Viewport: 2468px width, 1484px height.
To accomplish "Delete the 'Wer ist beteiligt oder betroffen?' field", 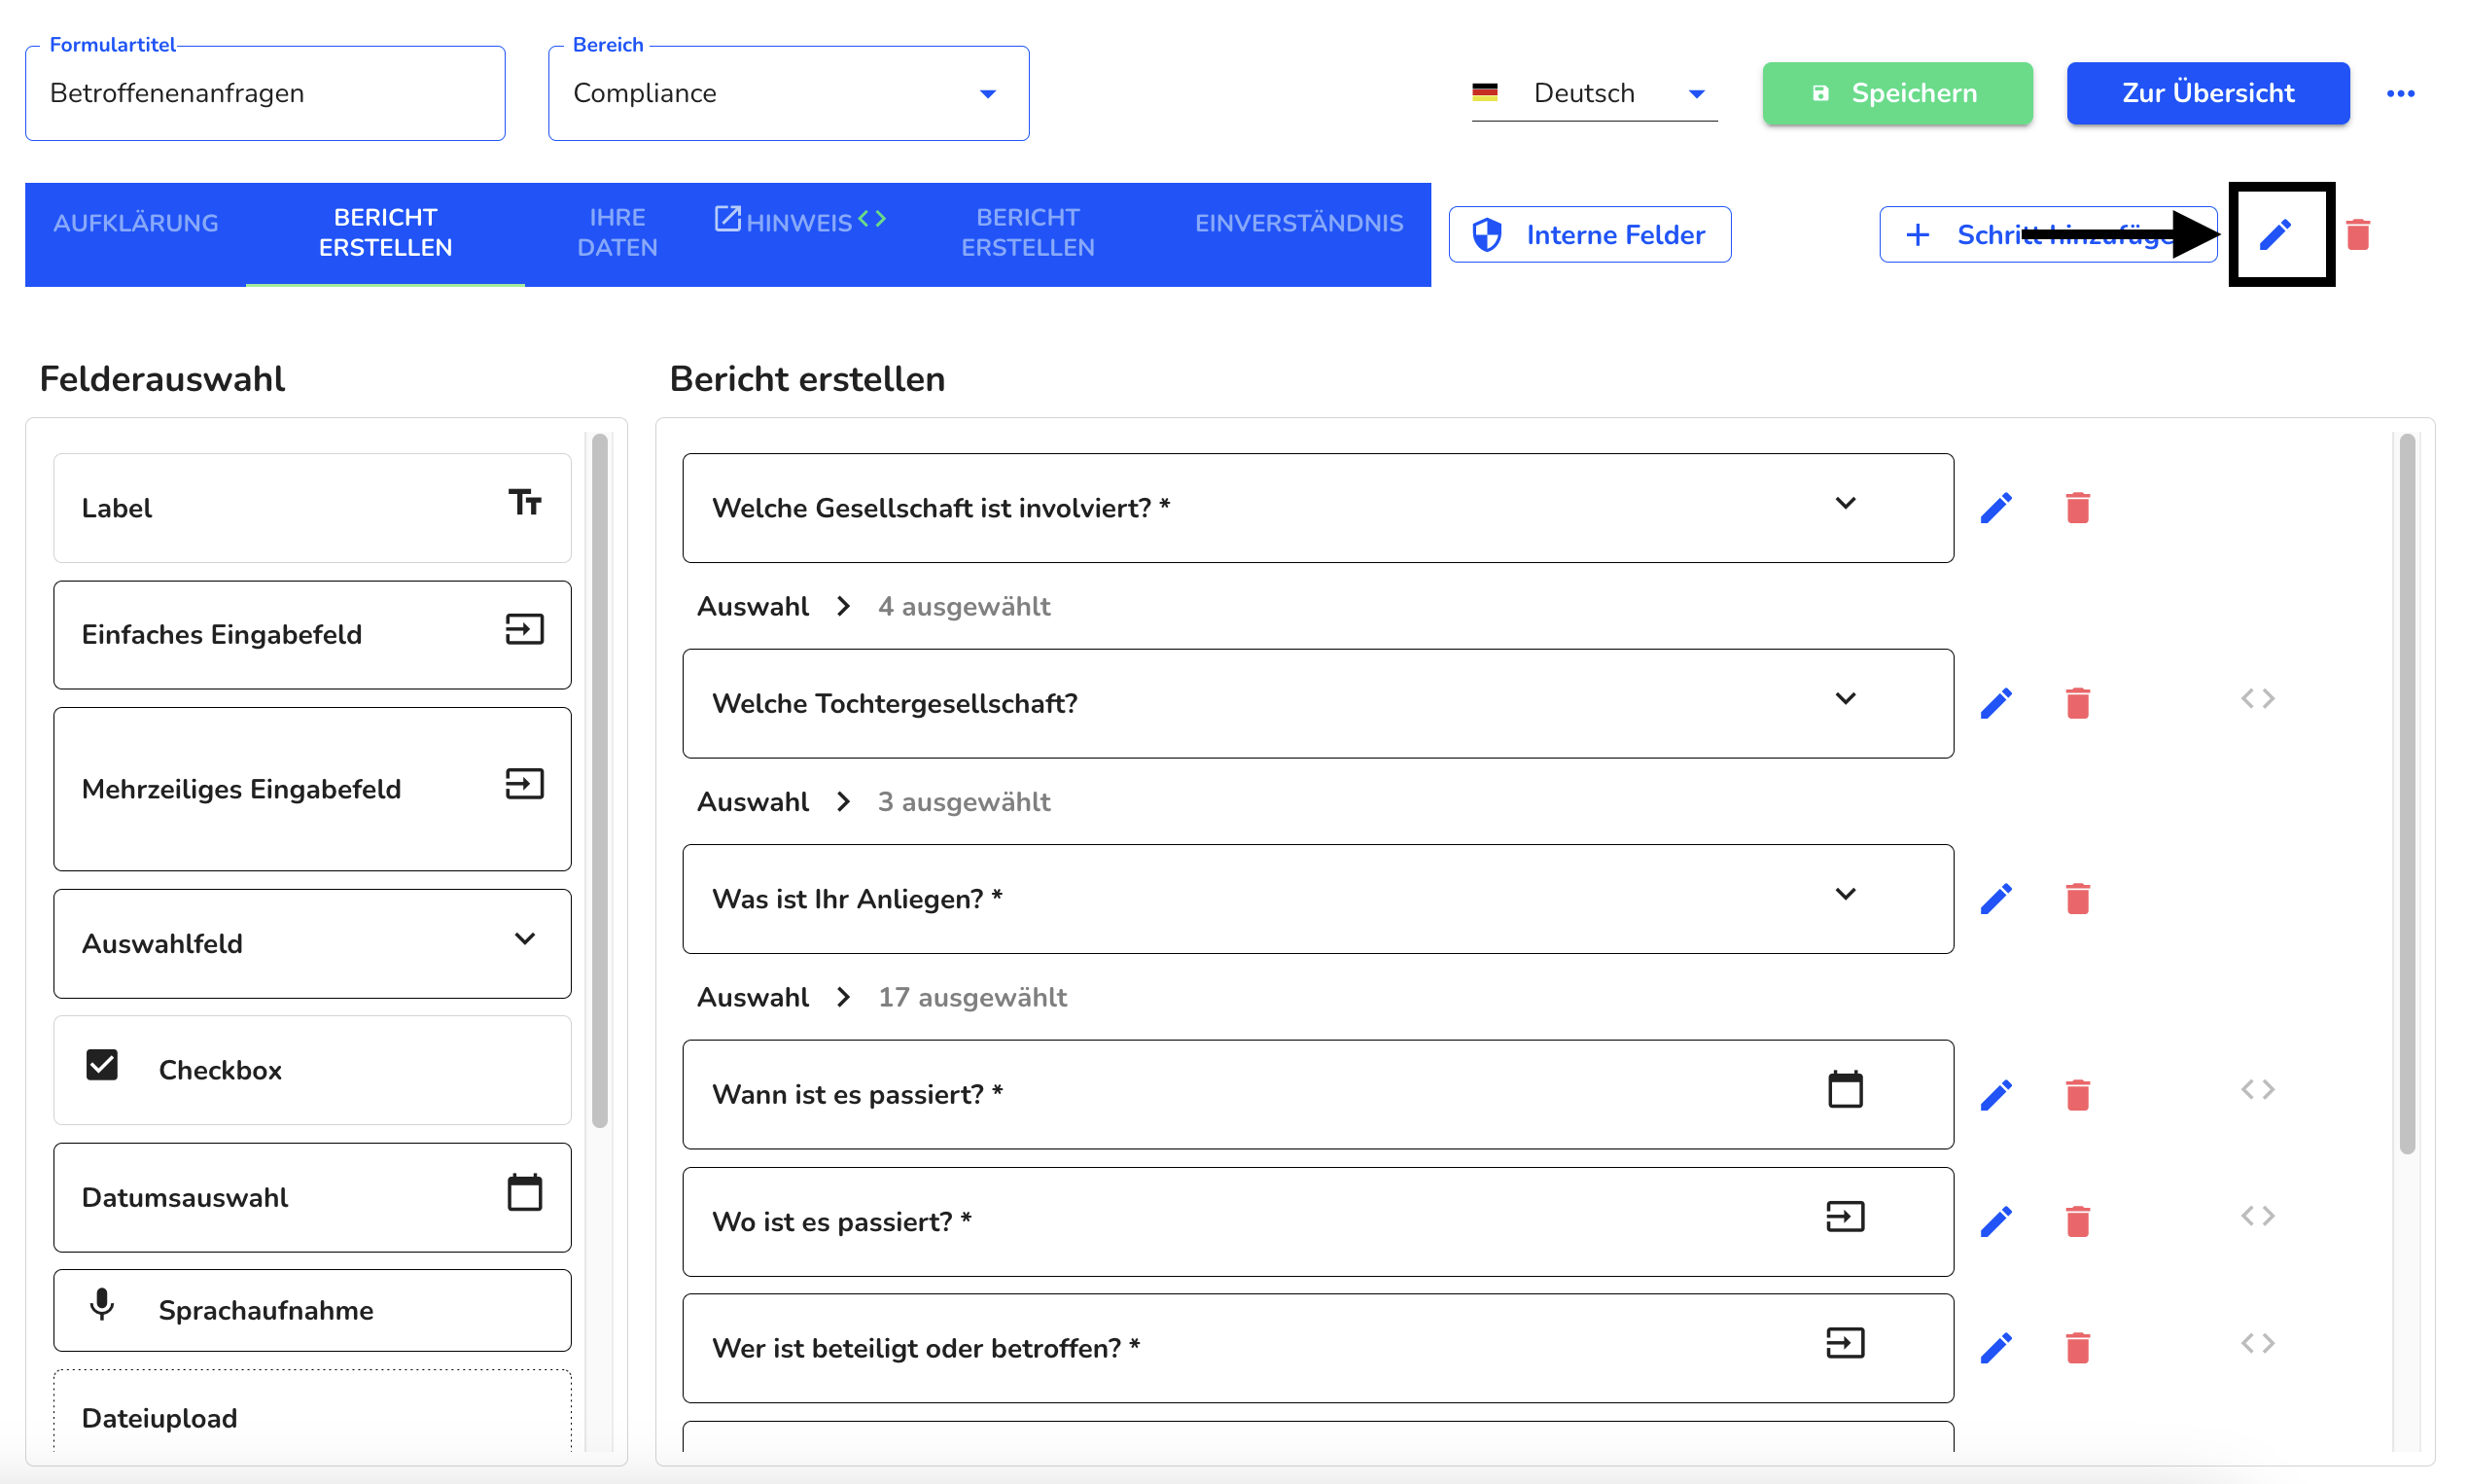I will tap(2077, 1348).
